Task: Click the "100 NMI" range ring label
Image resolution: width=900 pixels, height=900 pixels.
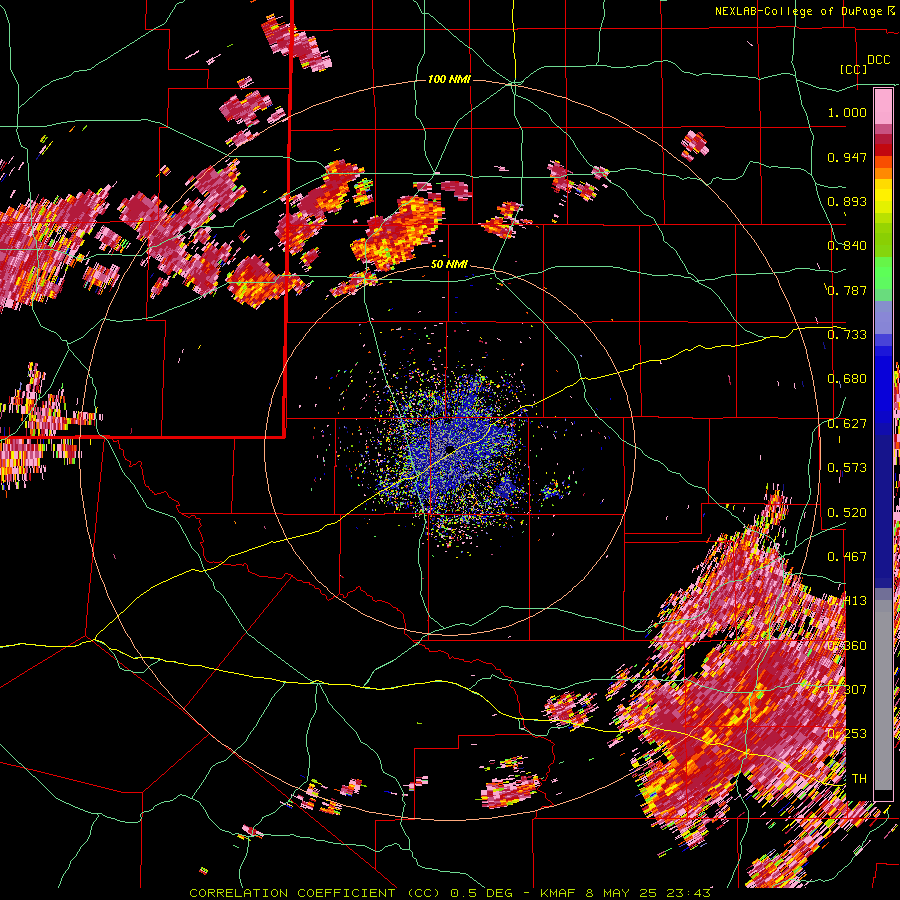Action: pyautogui.click(x=449, y=79)
